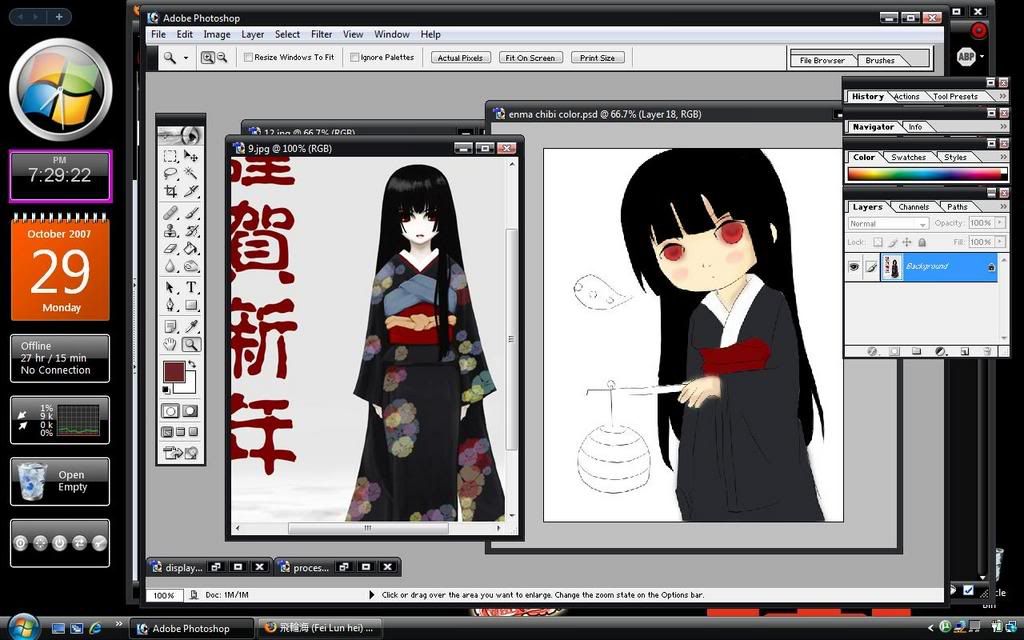Click the foreground color swatch

(x=173, y=372)
